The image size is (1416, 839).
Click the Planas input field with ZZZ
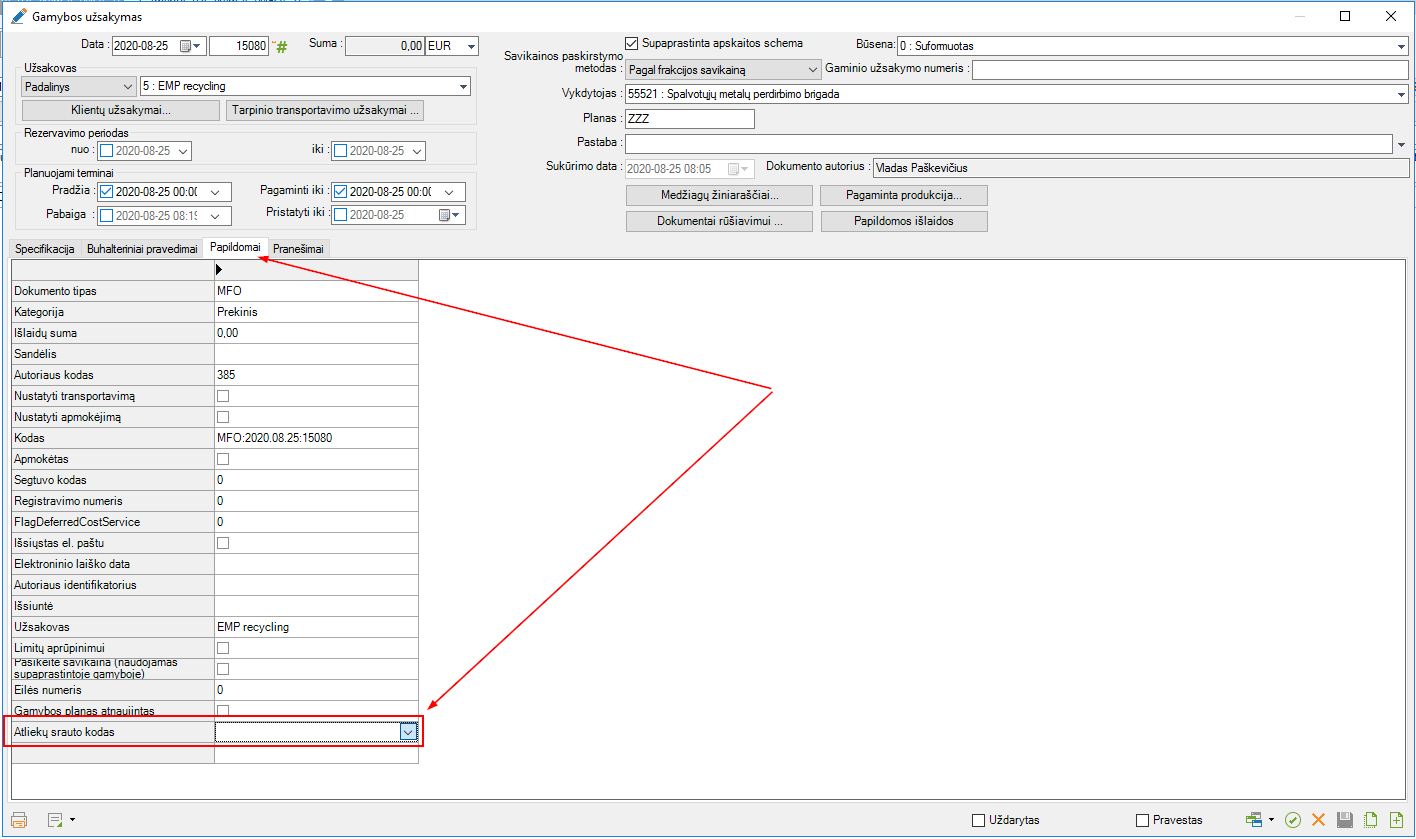689,118
